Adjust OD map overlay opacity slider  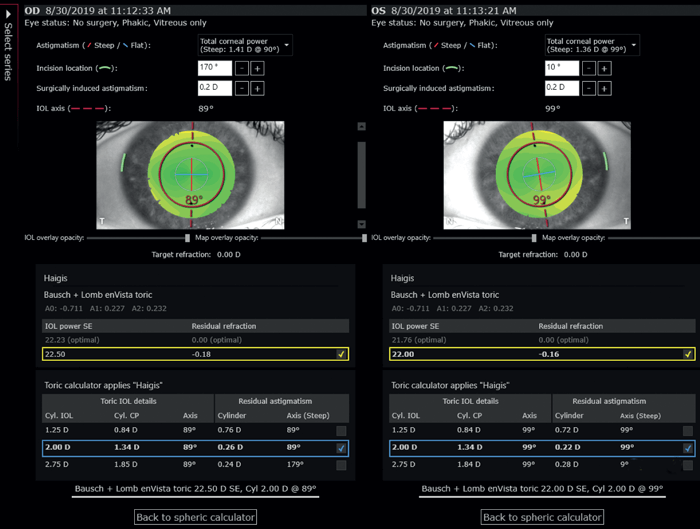click(364, 238)
